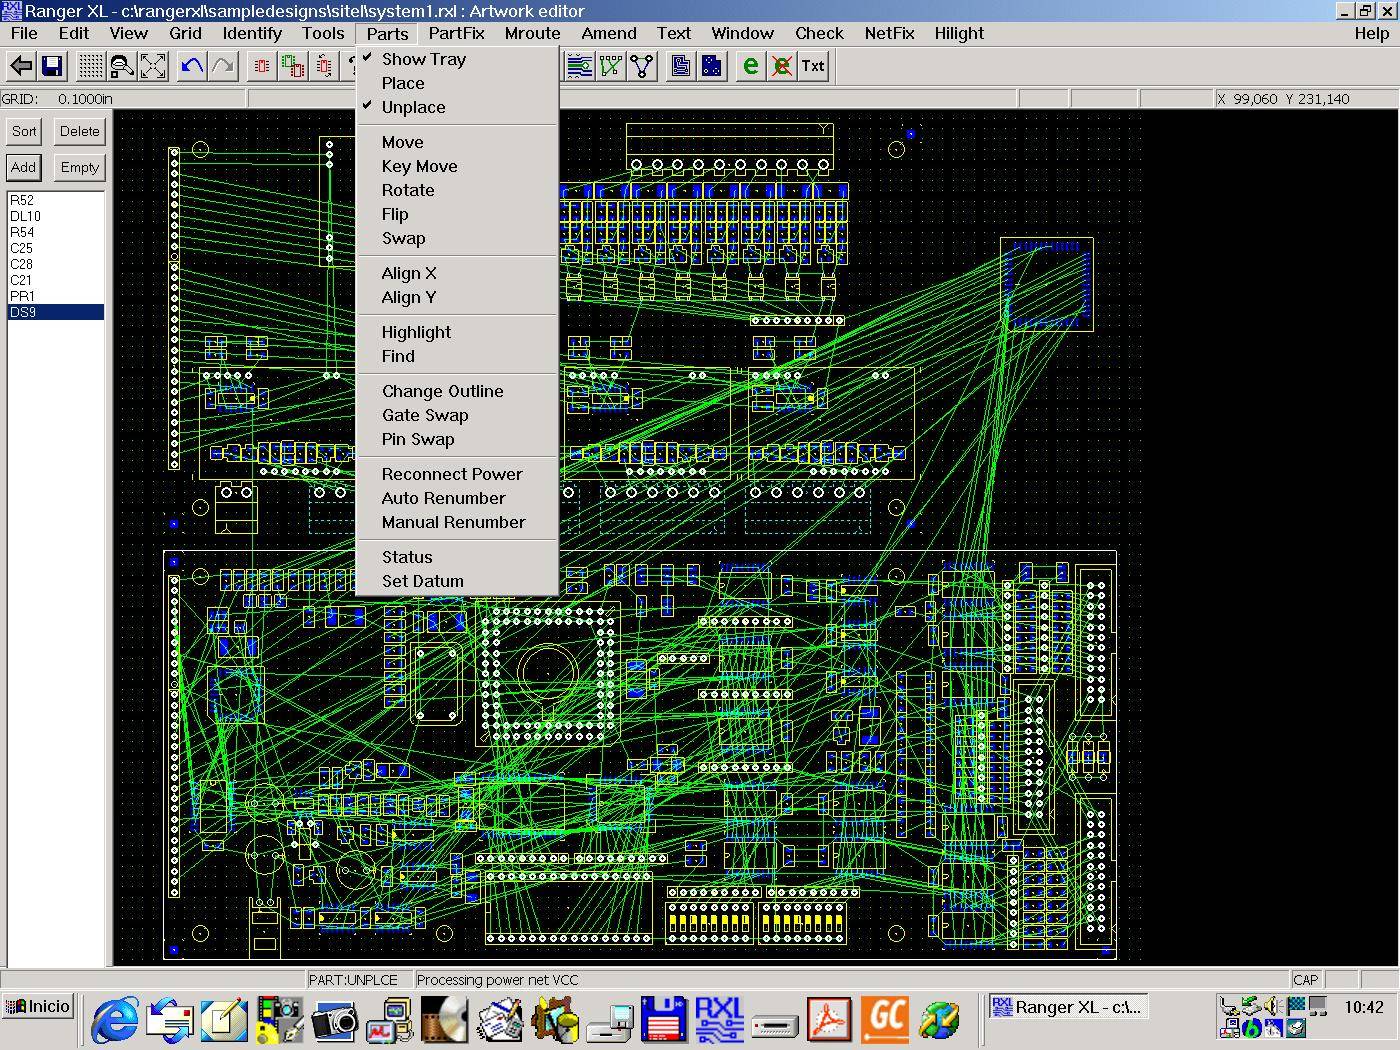Choose Align X menu entry
Viewport: 1400px width, 1050px height.
457,273
